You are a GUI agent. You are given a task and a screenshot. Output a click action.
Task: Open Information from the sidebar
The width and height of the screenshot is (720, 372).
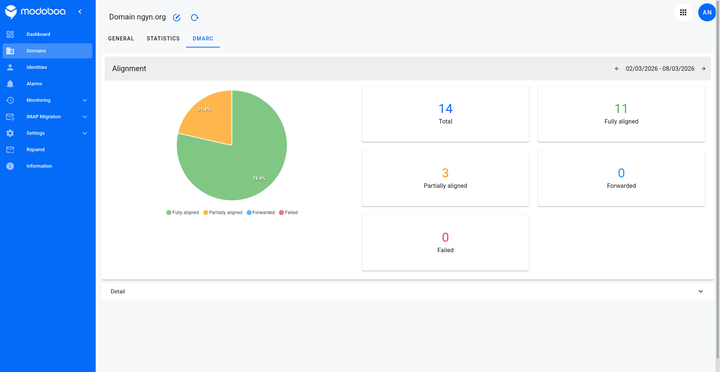pos(47,166)
